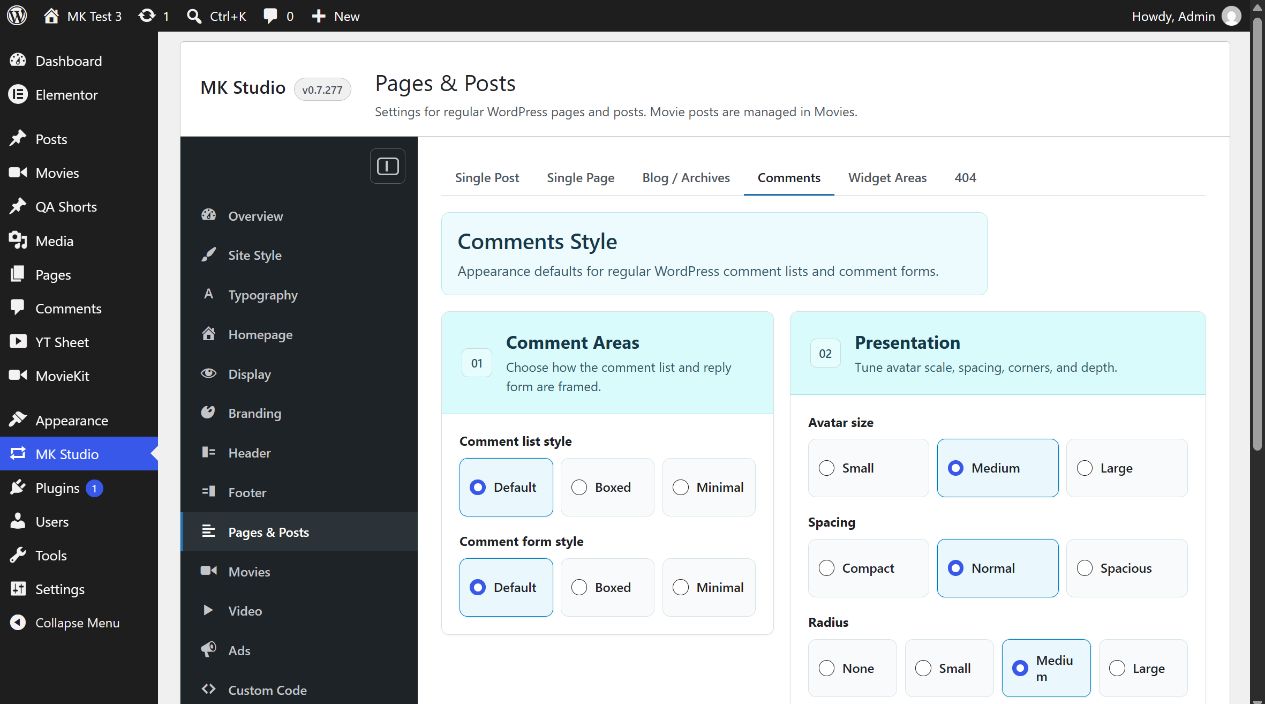Screen dimensions: 1265x704
Task: Open the Blog / Archives tab
Action: (x=686, y=177)
